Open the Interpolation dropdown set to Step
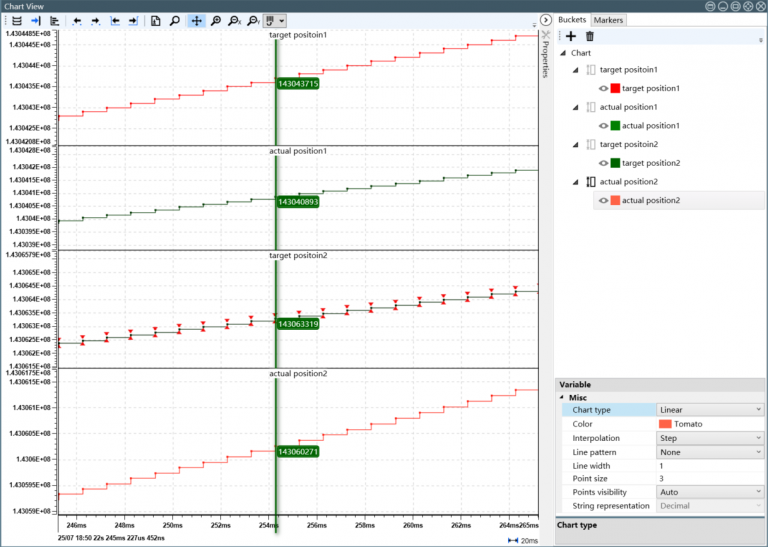This screenshot has height=547, width=768. [x=710, y=438]
